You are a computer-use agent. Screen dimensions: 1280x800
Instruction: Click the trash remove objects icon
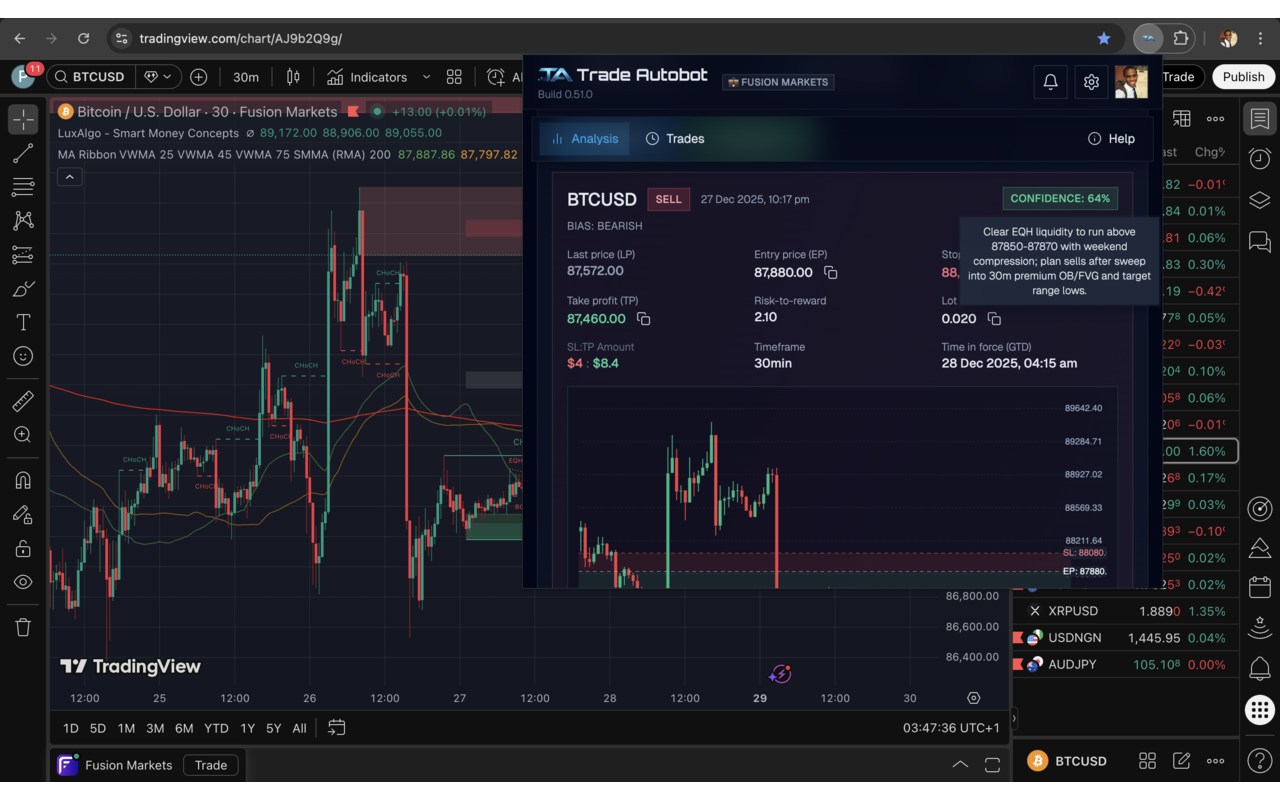pos(23,627)
